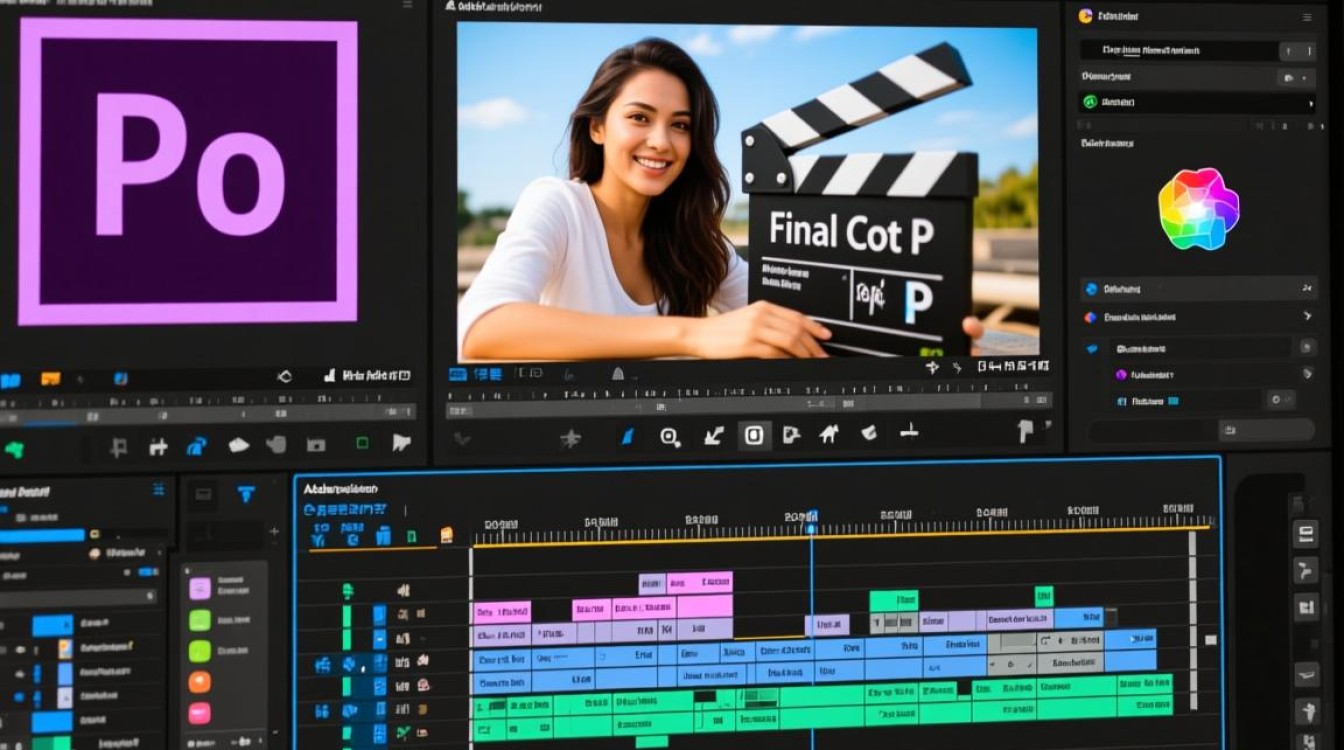Click the house-shaped icon below the preview
The image size is (1344, 750).
tap(829, 434)
